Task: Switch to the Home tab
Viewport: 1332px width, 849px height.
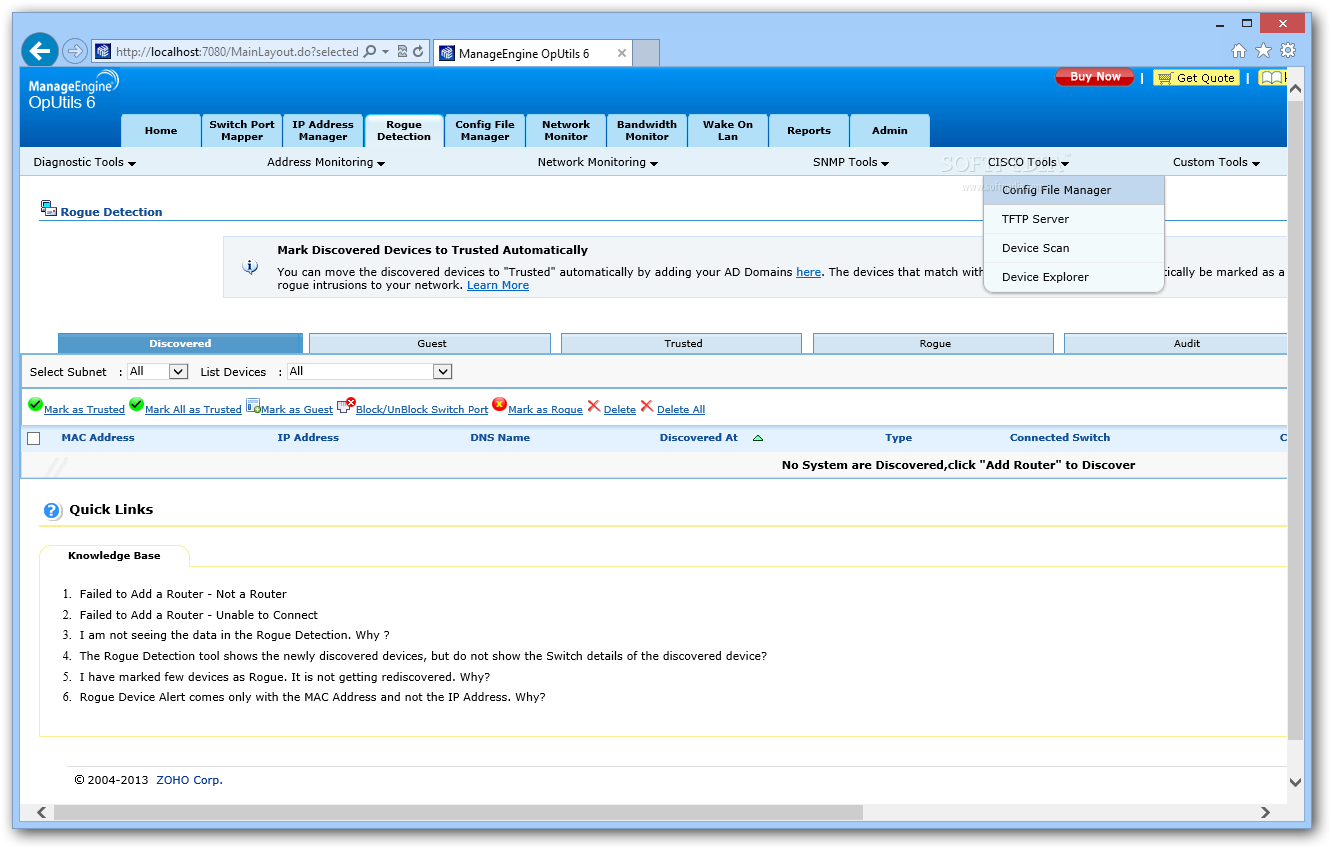Action: pos(161,131)
